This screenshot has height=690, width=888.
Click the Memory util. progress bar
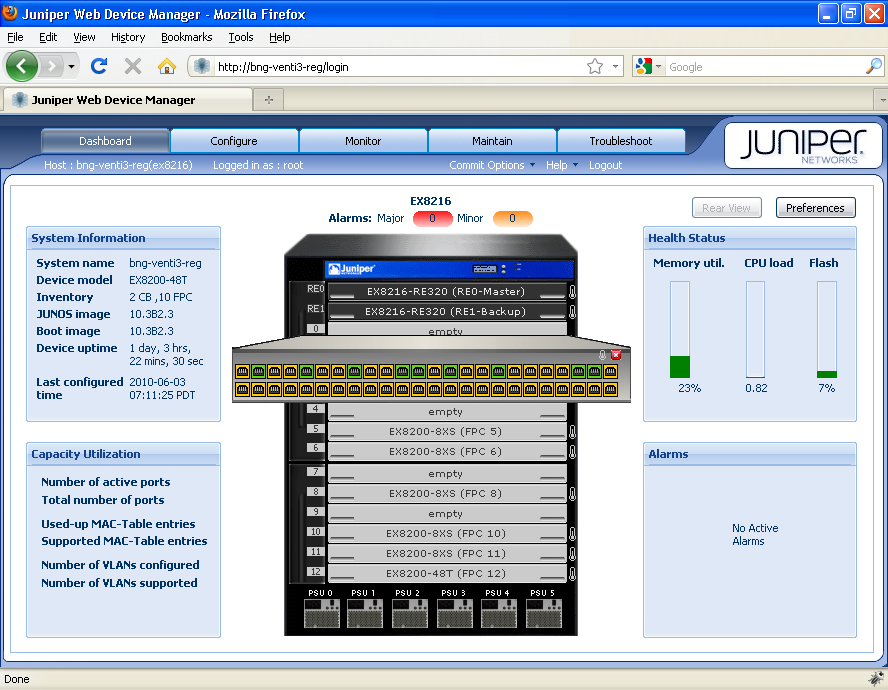(680, 330)
